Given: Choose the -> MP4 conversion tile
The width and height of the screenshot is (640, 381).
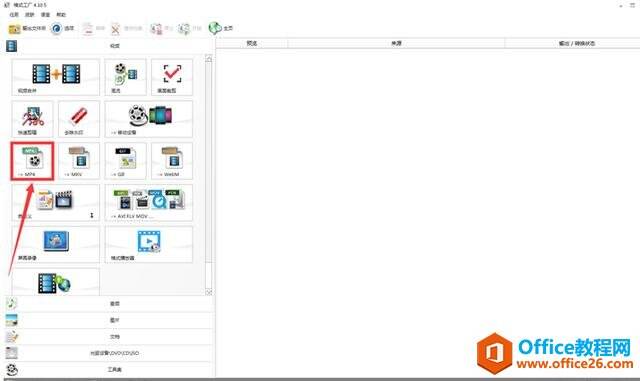Looking at the screenshot, I should click(32, 161).
